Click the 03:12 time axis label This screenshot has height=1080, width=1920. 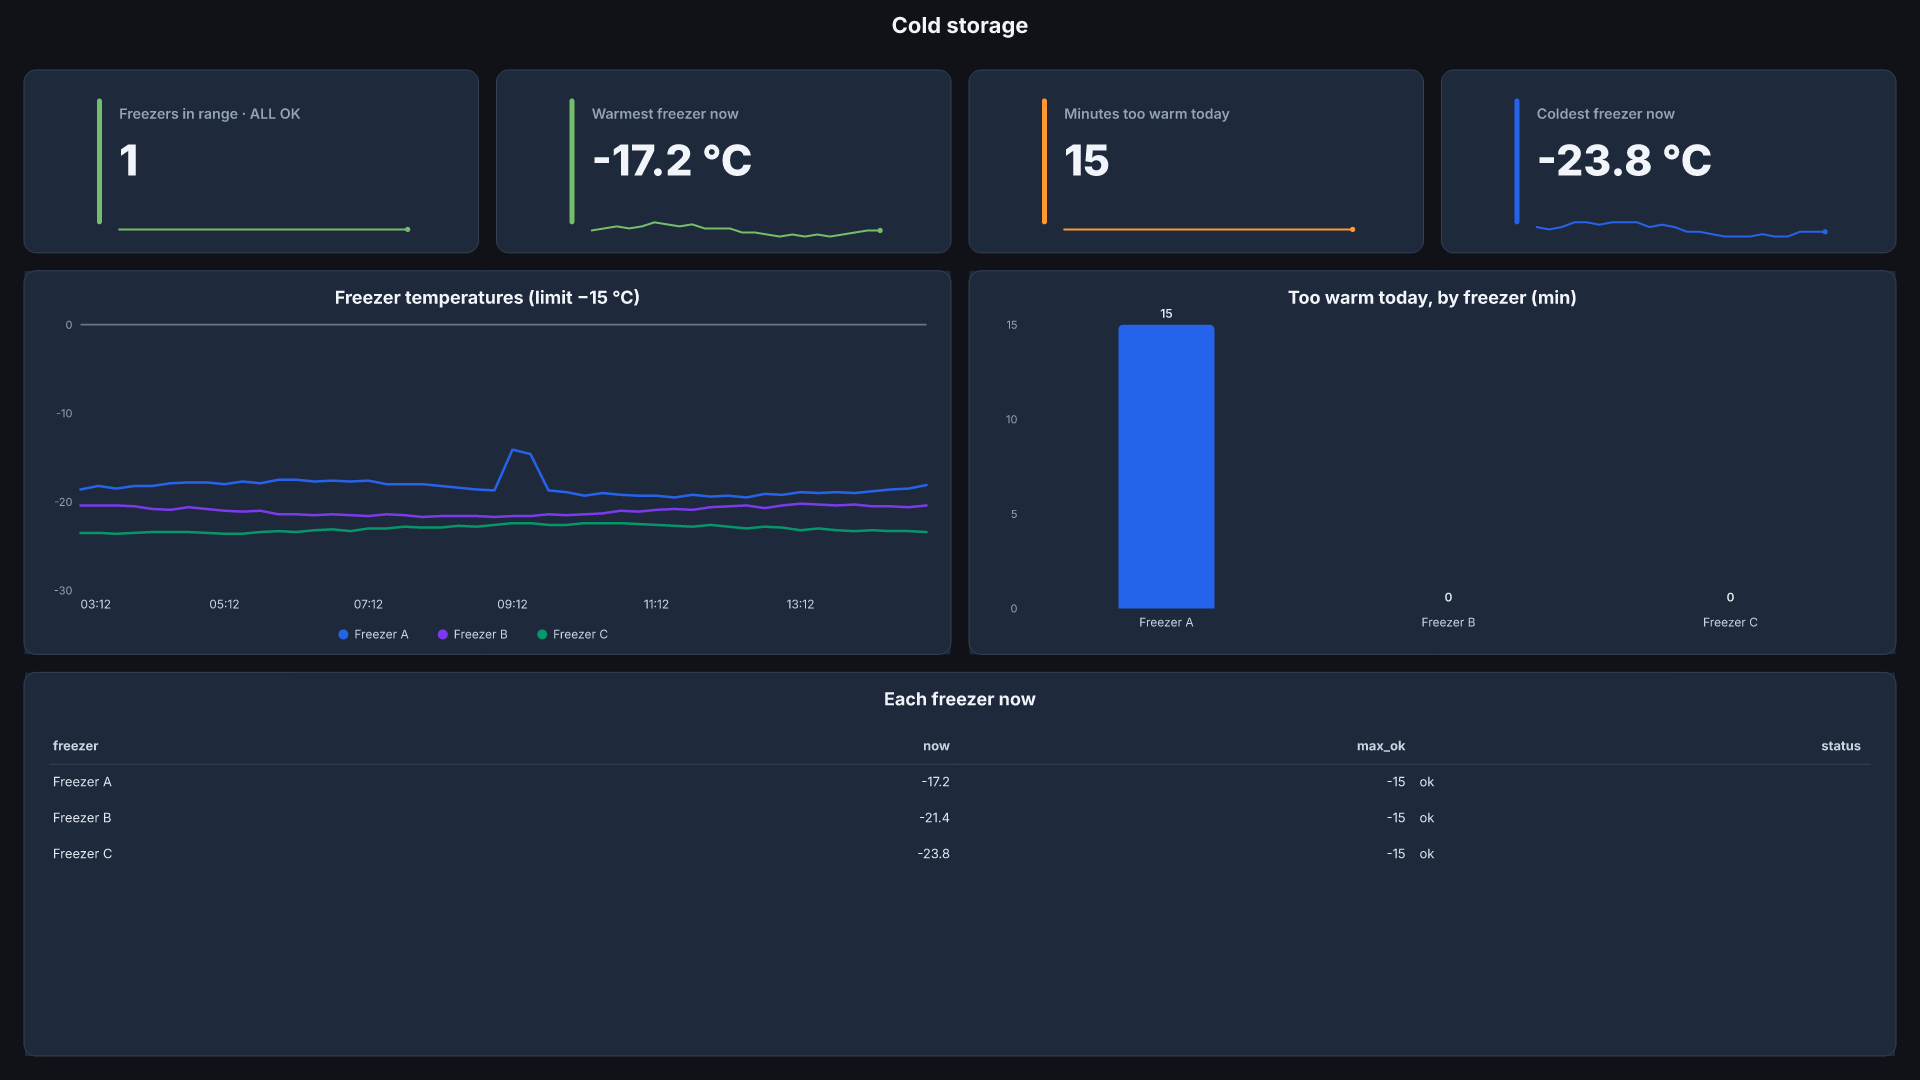point(95,604)
